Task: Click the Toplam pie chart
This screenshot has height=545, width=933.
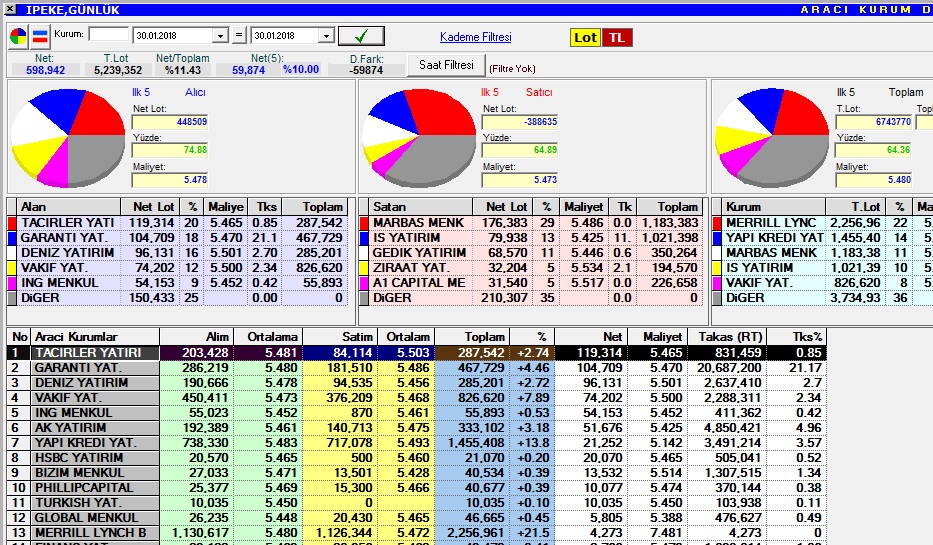Action: 772,139
